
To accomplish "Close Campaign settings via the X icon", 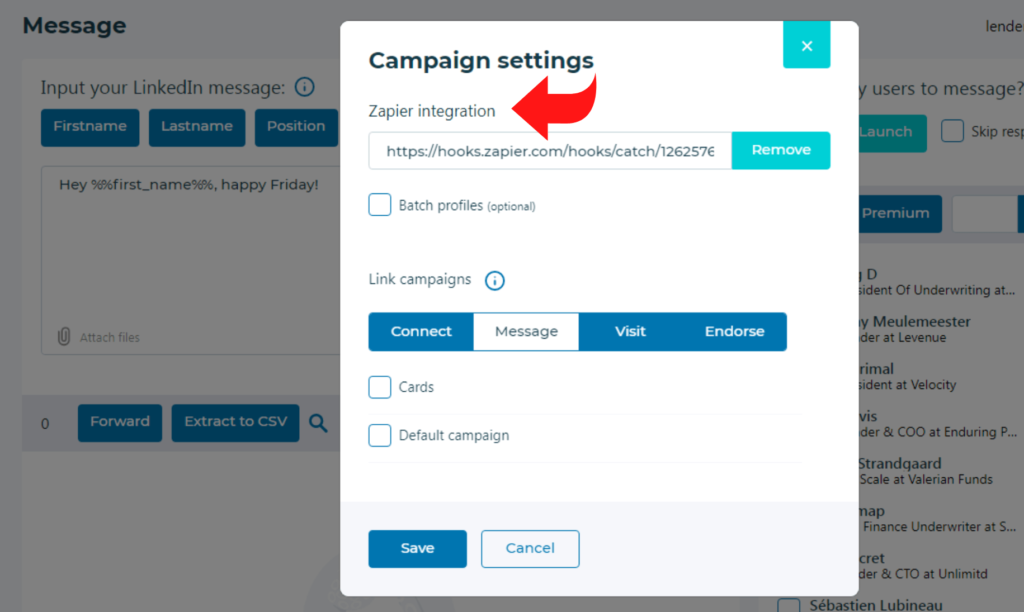I will tap(806, 45).
